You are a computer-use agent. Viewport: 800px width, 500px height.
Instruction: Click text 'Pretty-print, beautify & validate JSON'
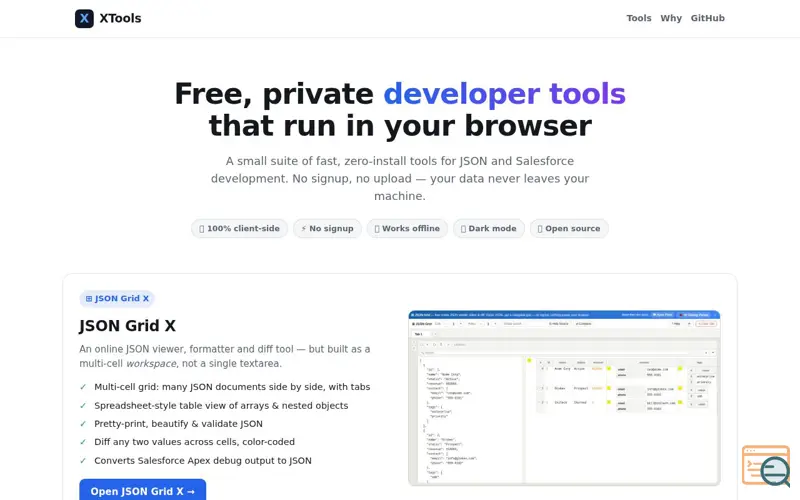pos(179,424)
